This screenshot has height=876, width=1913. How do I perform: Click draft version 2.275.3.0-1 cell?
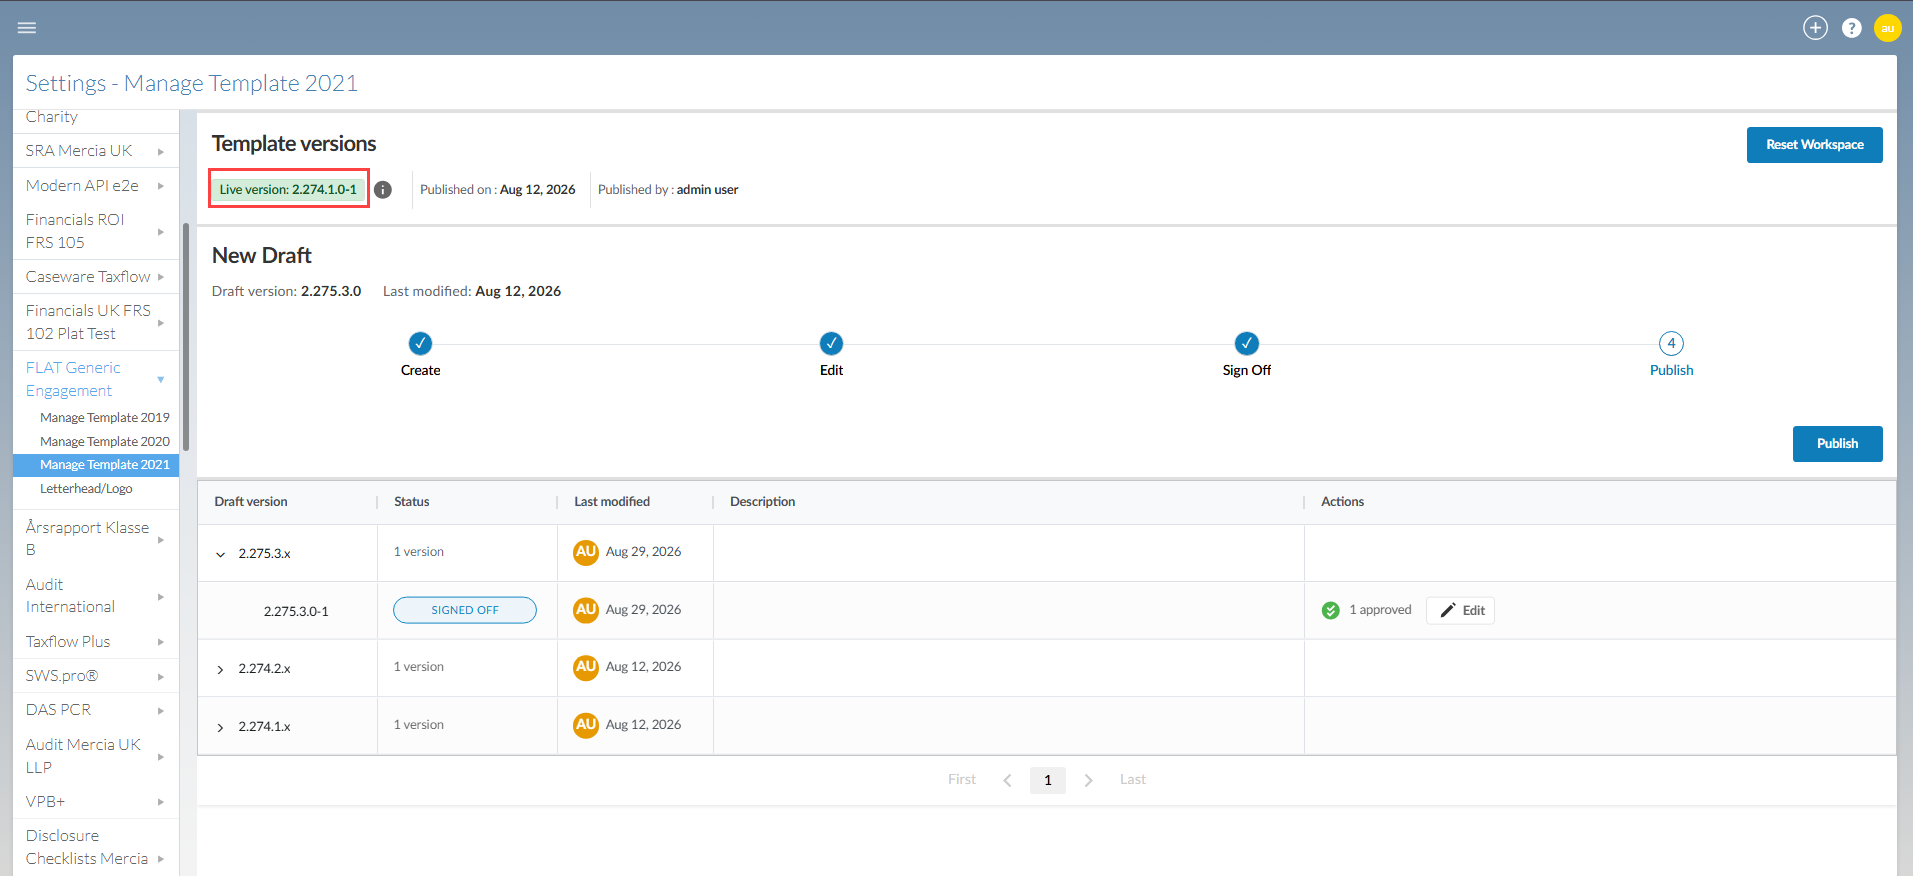(x=296, y=611)
